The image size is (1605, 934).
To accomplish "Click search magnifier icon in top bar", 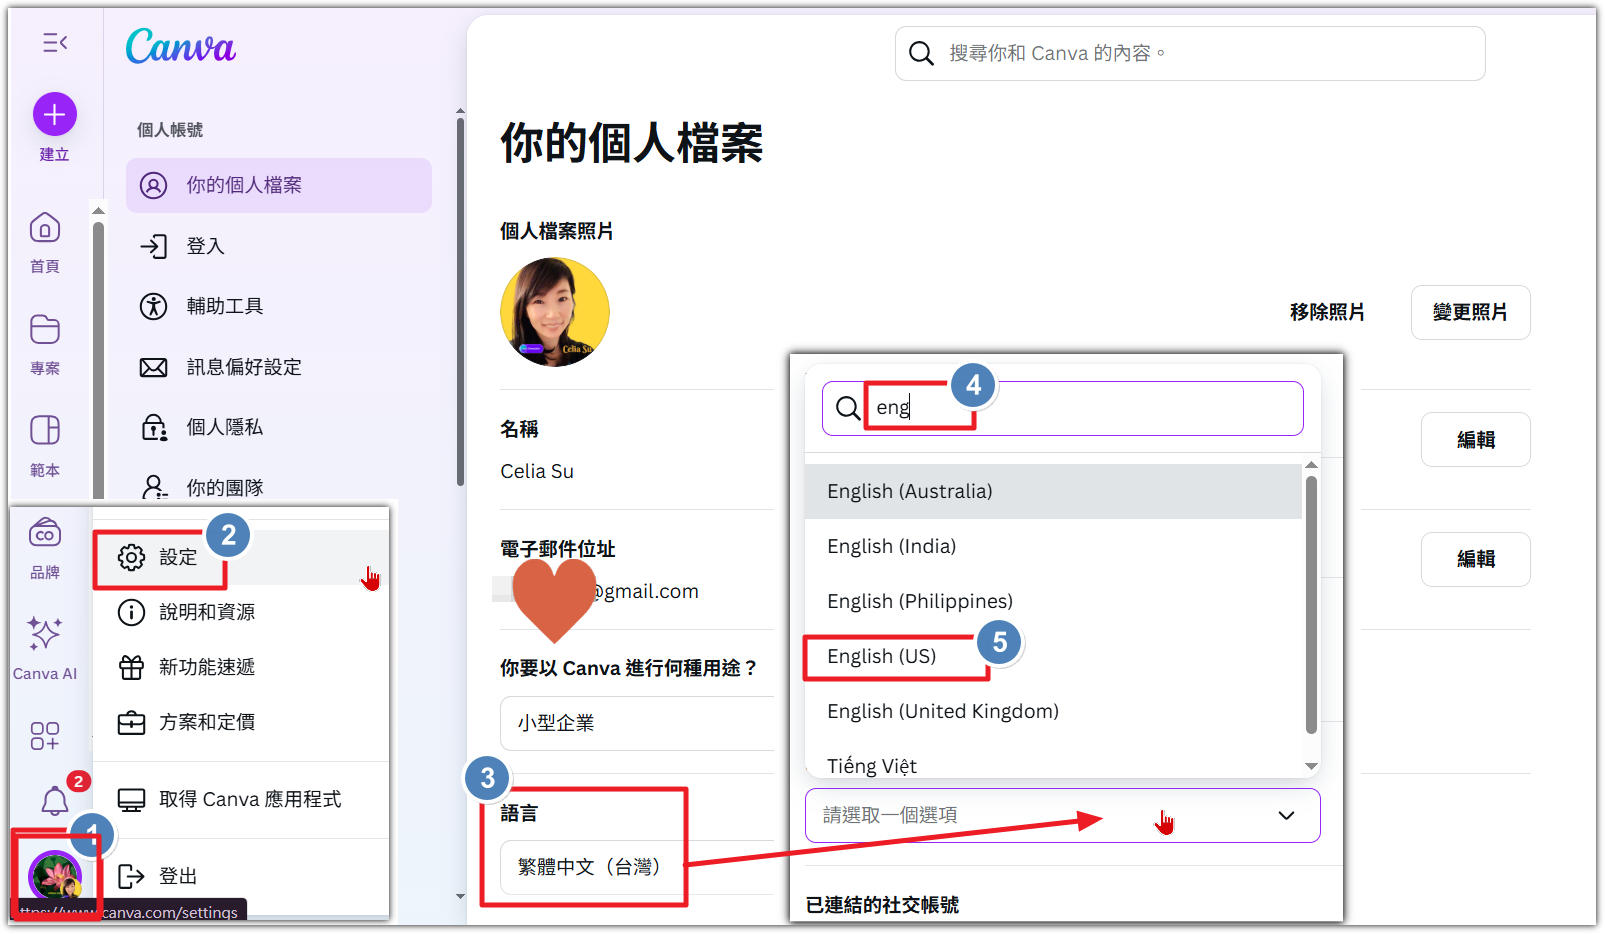I will [x=921, y=53].
